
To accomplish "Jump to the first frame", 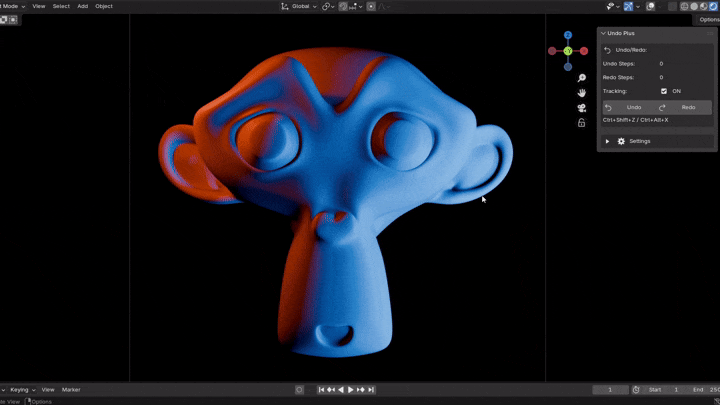I will tap(321, 390).
